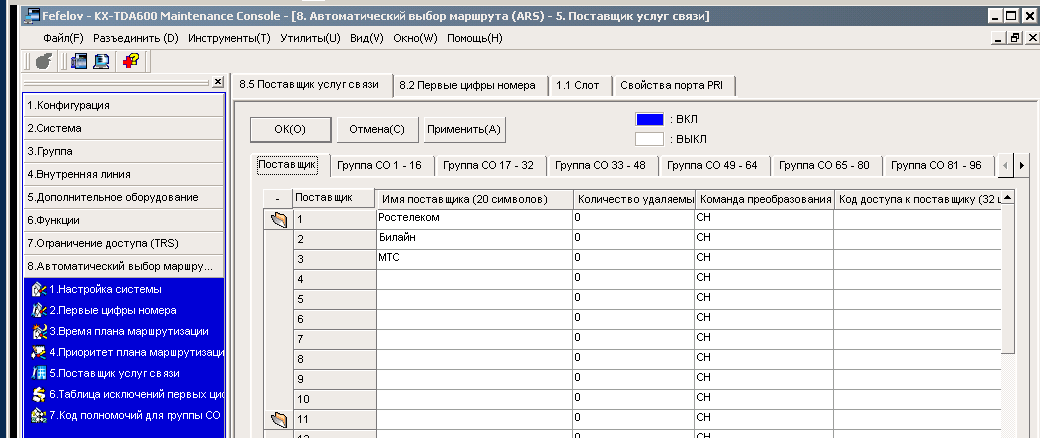
Task: Open the Инструменты(T) menu
Action: (x=229, y=38)
